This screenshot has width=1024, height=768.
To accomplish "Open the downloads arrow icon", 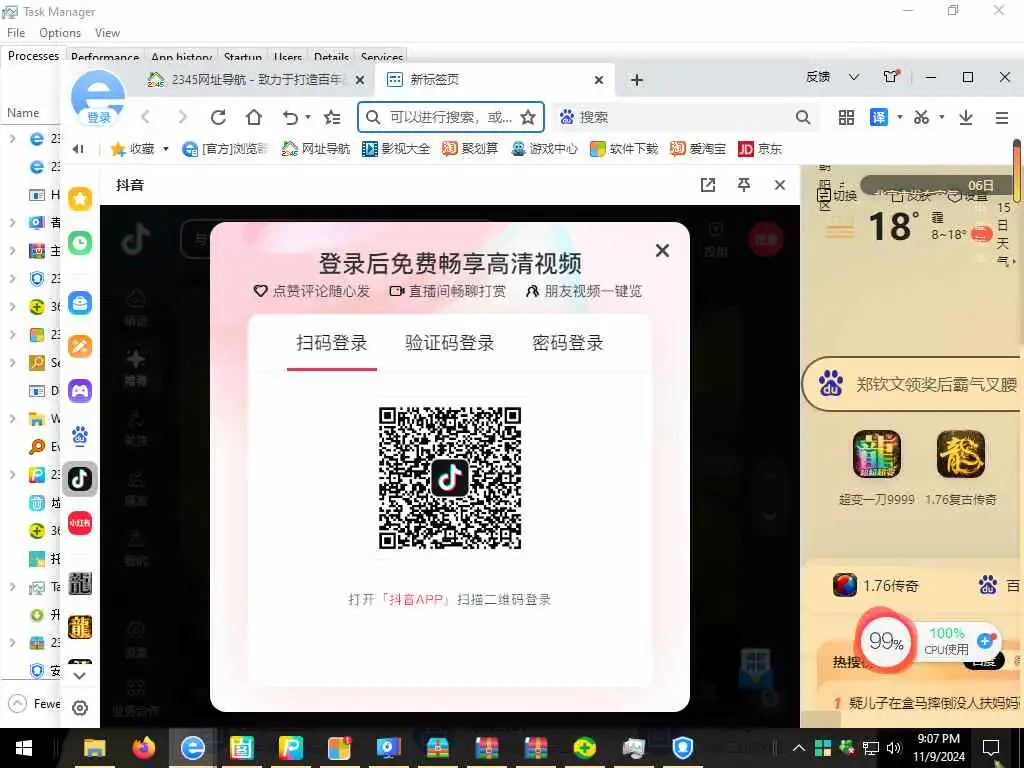I will pyautogui.click(x=966, y=118).
